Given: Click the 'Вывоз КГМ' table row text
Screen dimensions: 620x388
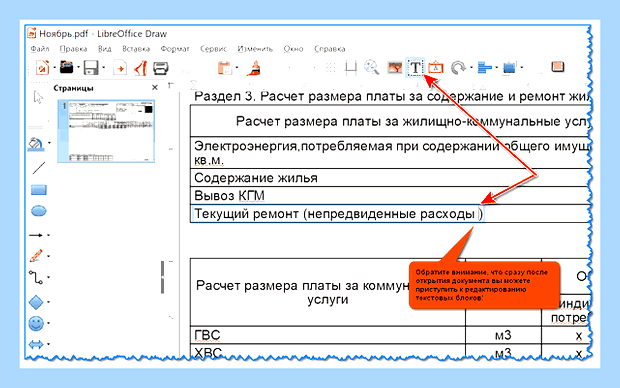Looking at the screenshot, I should click(x=229, y=196).
